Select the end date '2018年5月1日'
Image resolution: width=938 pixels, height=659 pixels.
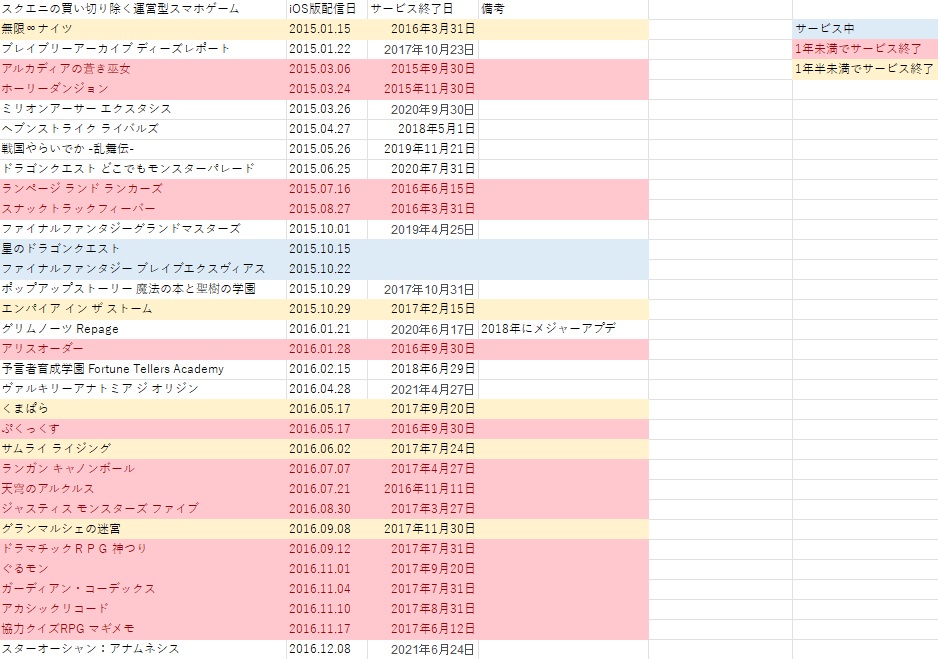(422, 129)
